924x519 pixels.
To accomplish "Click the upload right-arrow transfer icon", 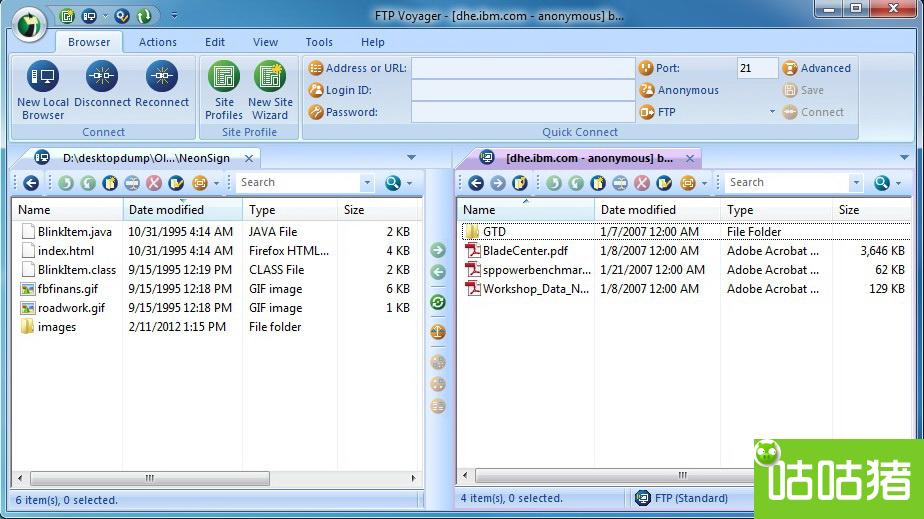I will (x=438, y=250).
